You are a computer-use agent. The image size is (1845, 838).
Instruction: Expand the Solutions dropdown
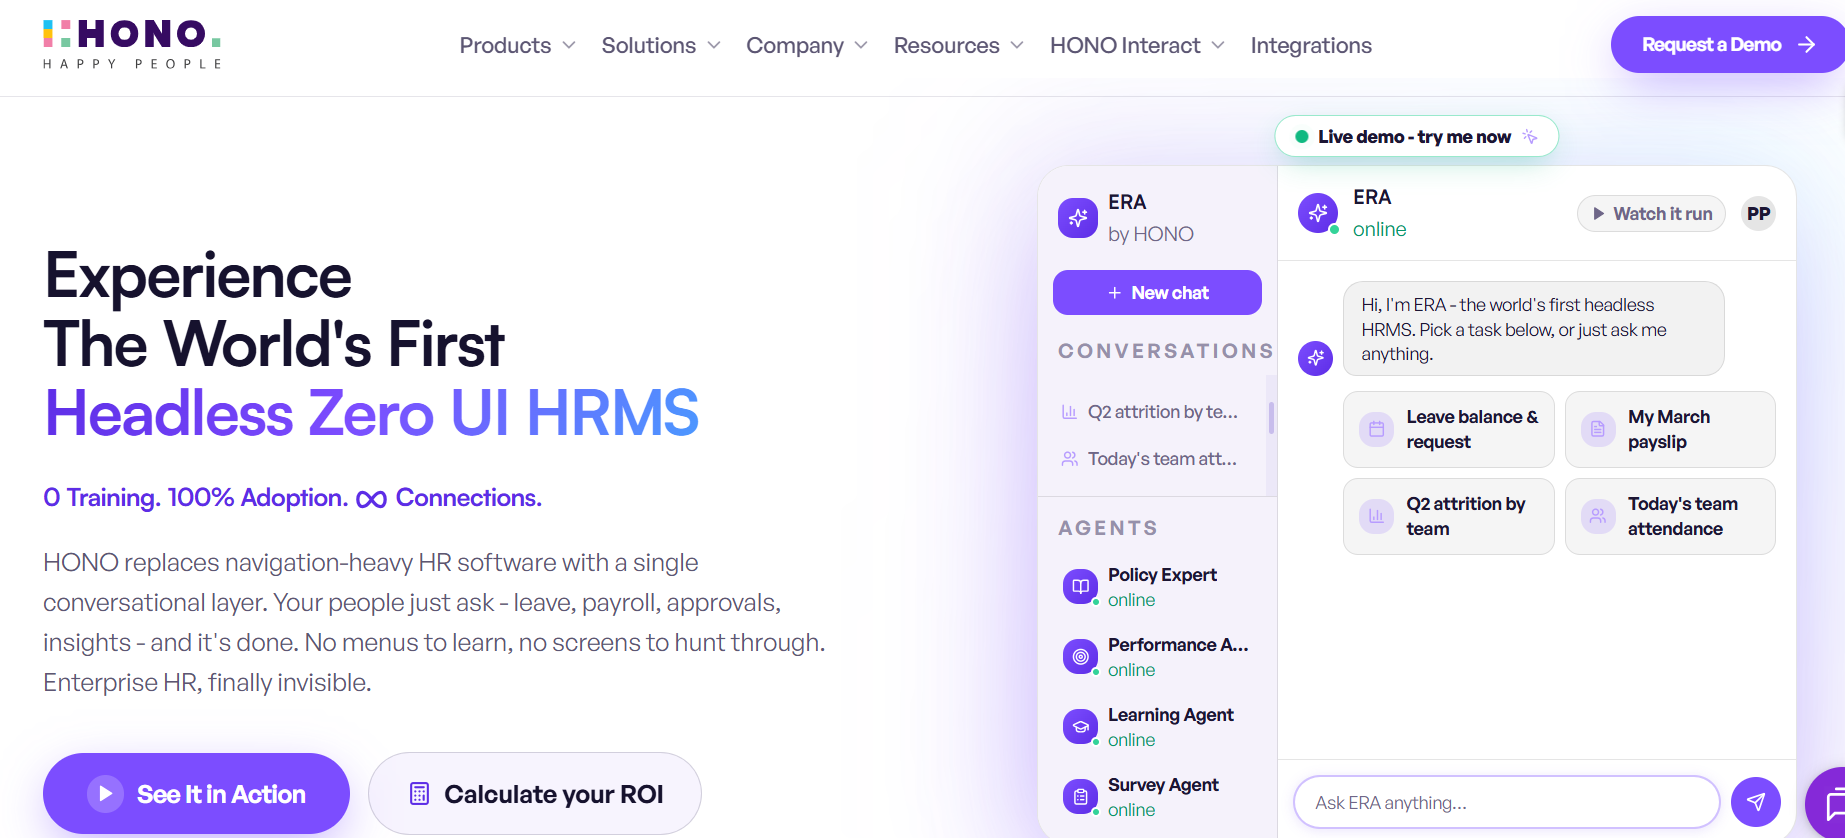point(661,46)
